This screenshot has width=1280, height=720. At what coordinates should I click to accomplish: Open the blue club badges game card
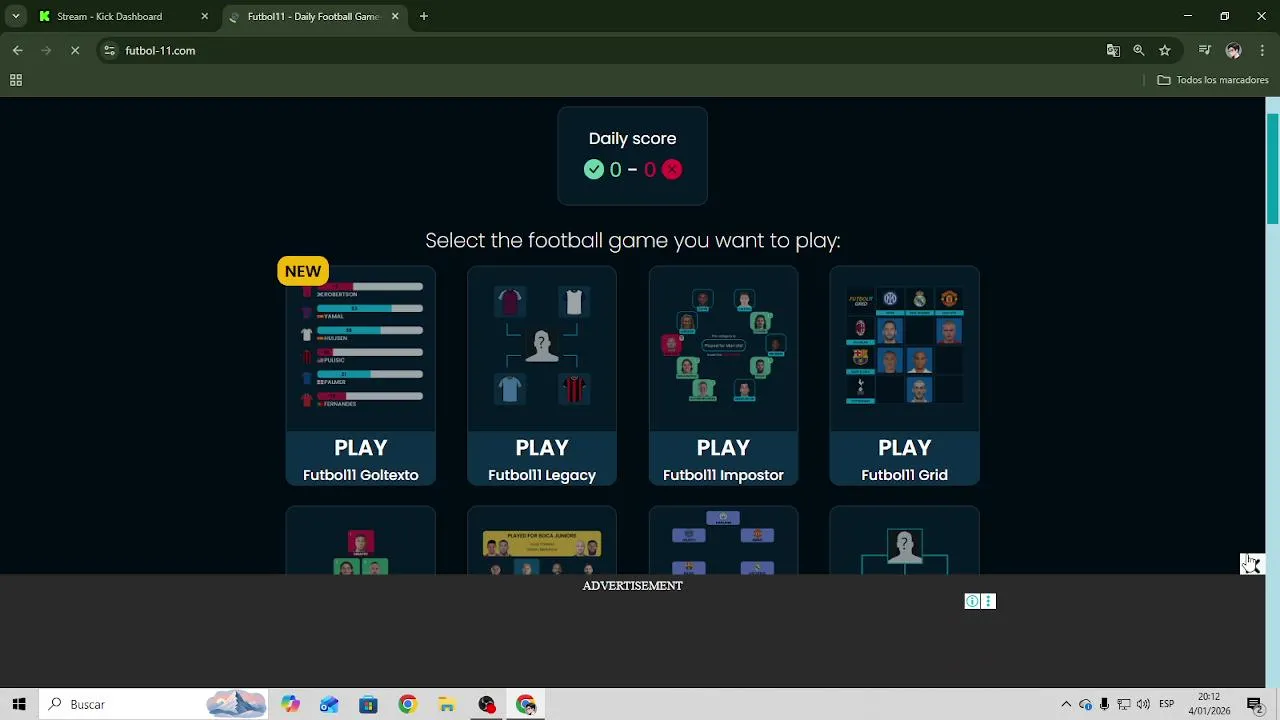pyautogui.click(x=723, y=541)
